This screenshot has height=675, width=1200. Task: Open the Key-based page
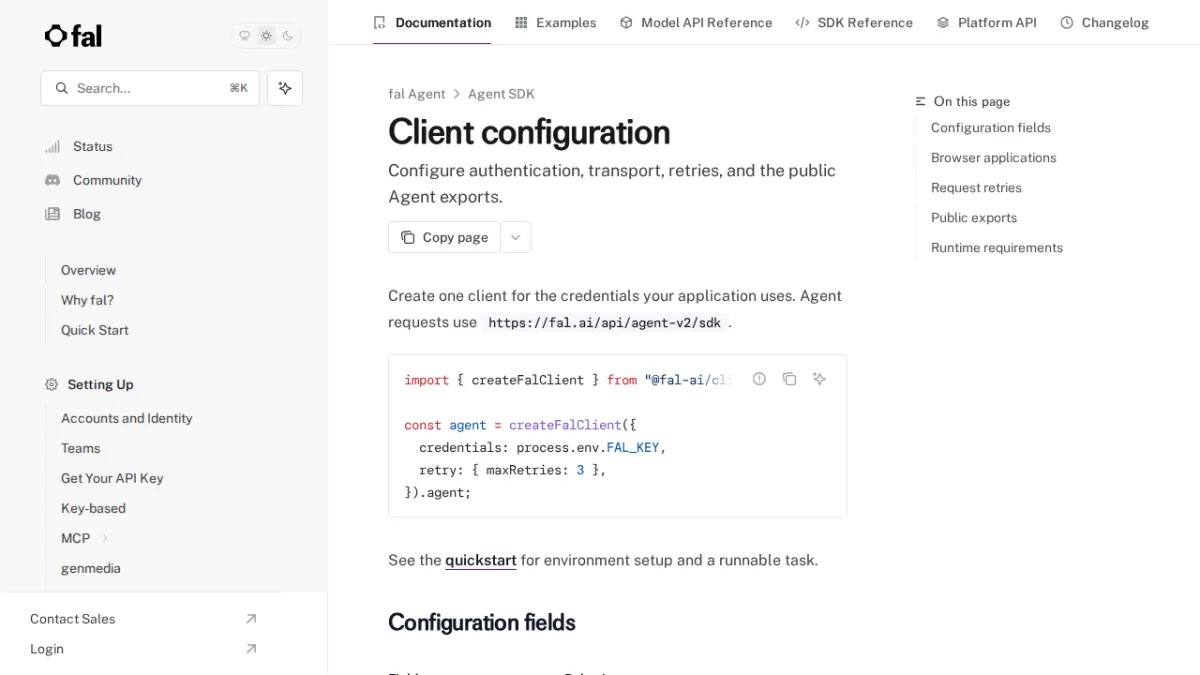(93, 508)
